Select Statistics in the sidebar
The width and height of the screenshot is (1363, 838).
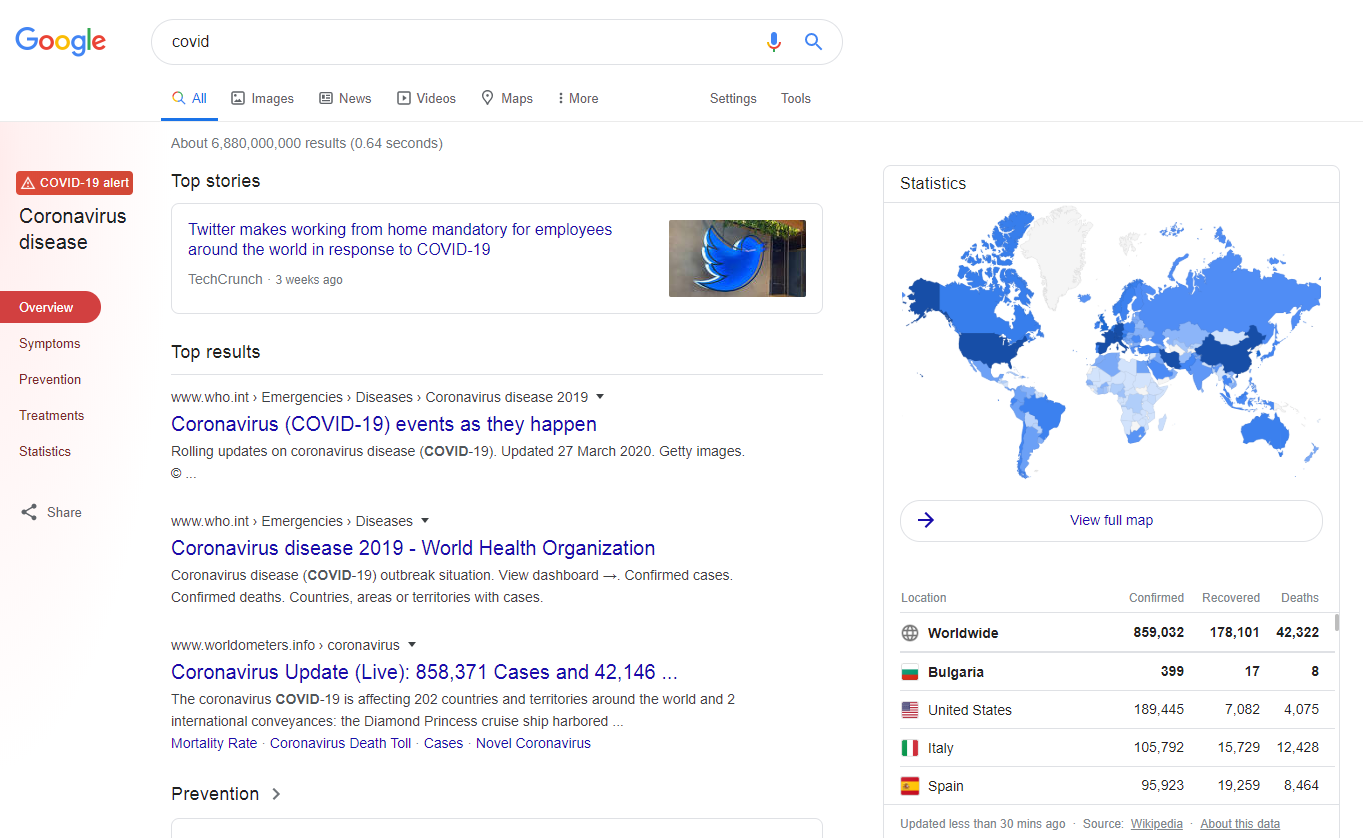tap(45, 451)
